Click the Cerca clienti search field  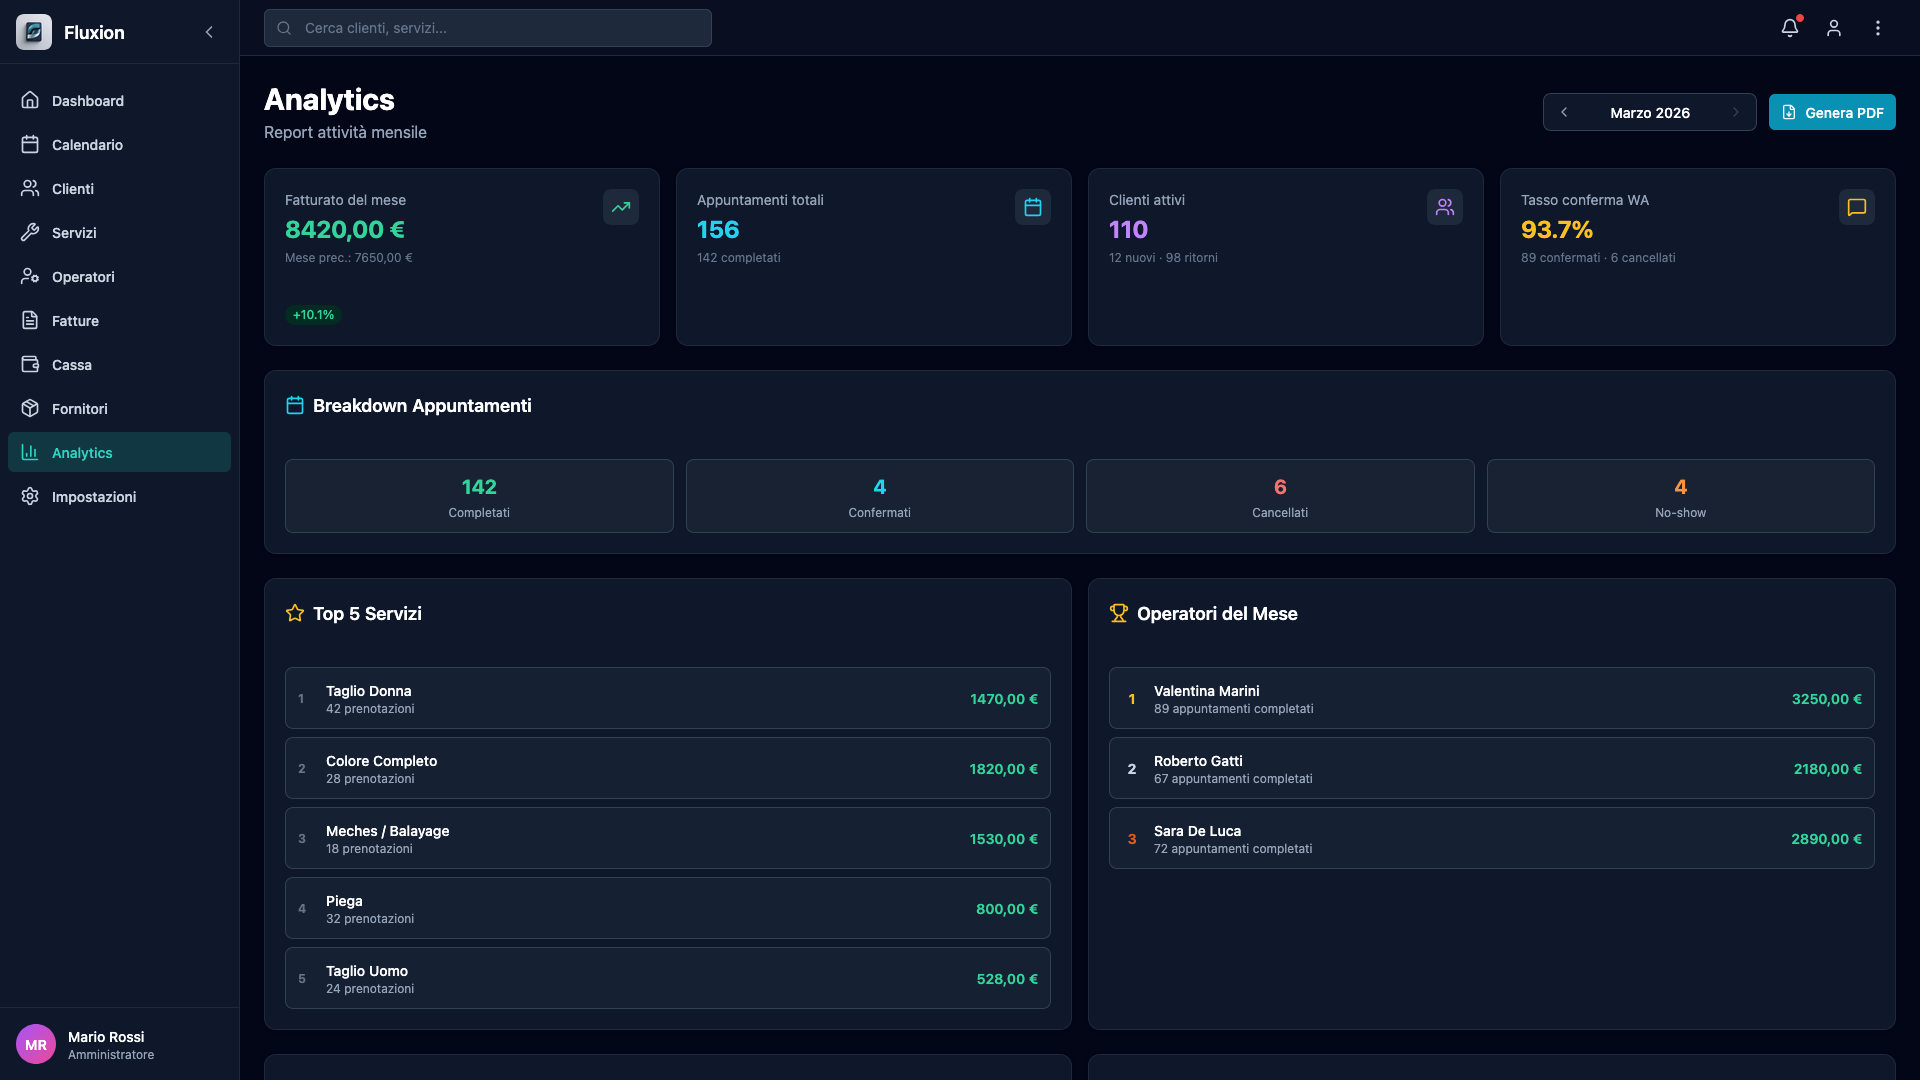pyautogui.click(x=487, y=28)
